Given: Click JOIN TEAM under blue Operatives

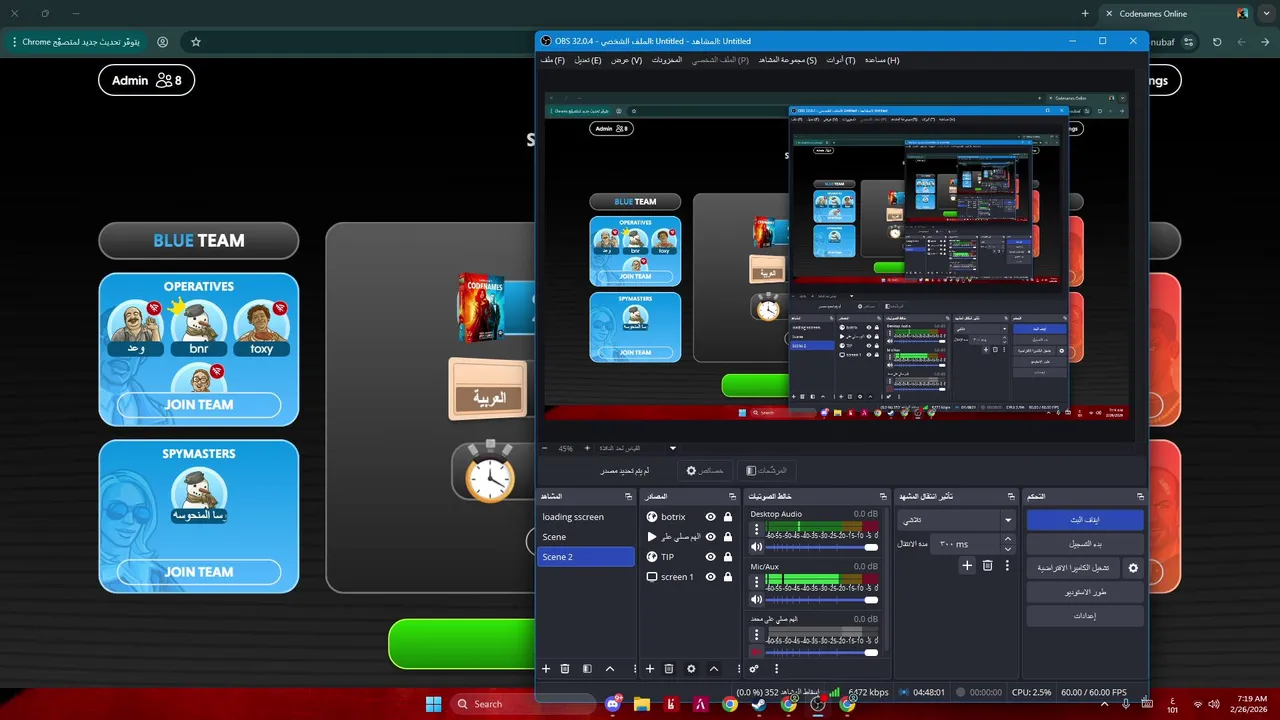Looking at the screenshot, I should (x=199, y=405).
